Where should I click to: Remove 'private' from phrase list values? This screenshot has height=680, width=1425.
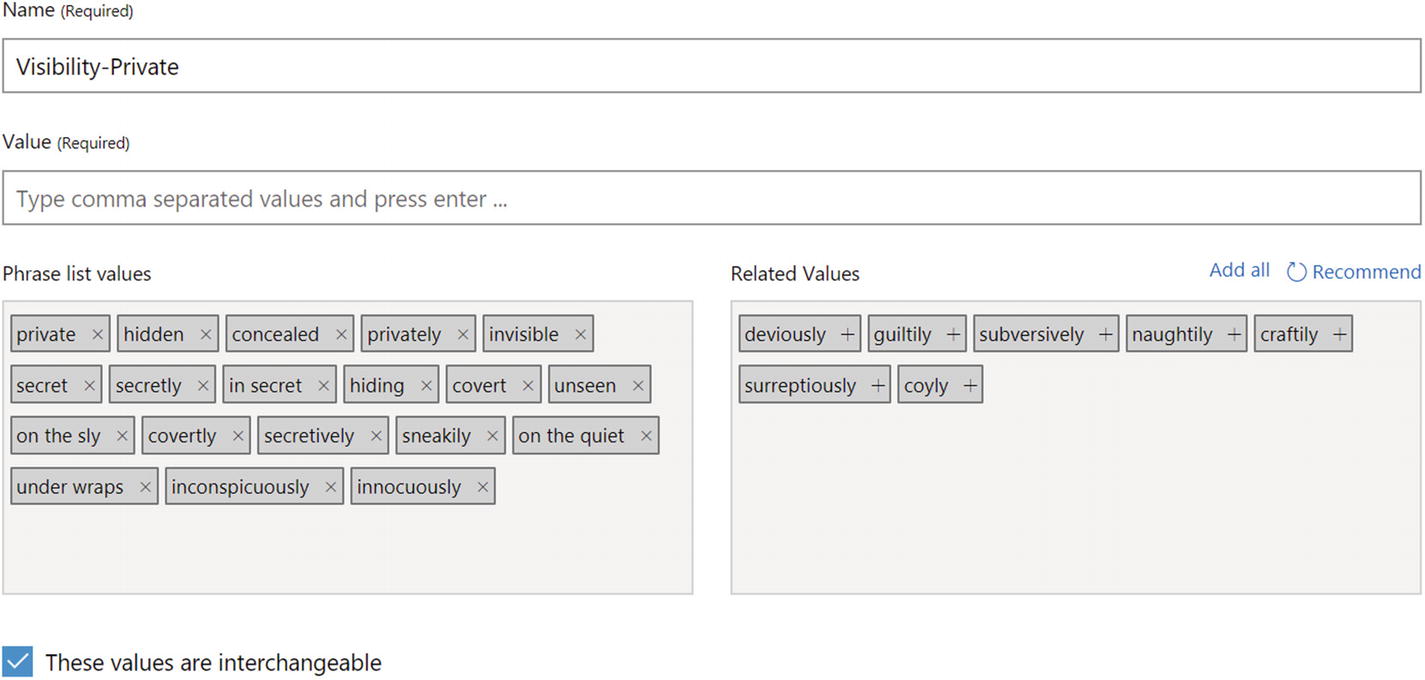[x=97, y=335]
